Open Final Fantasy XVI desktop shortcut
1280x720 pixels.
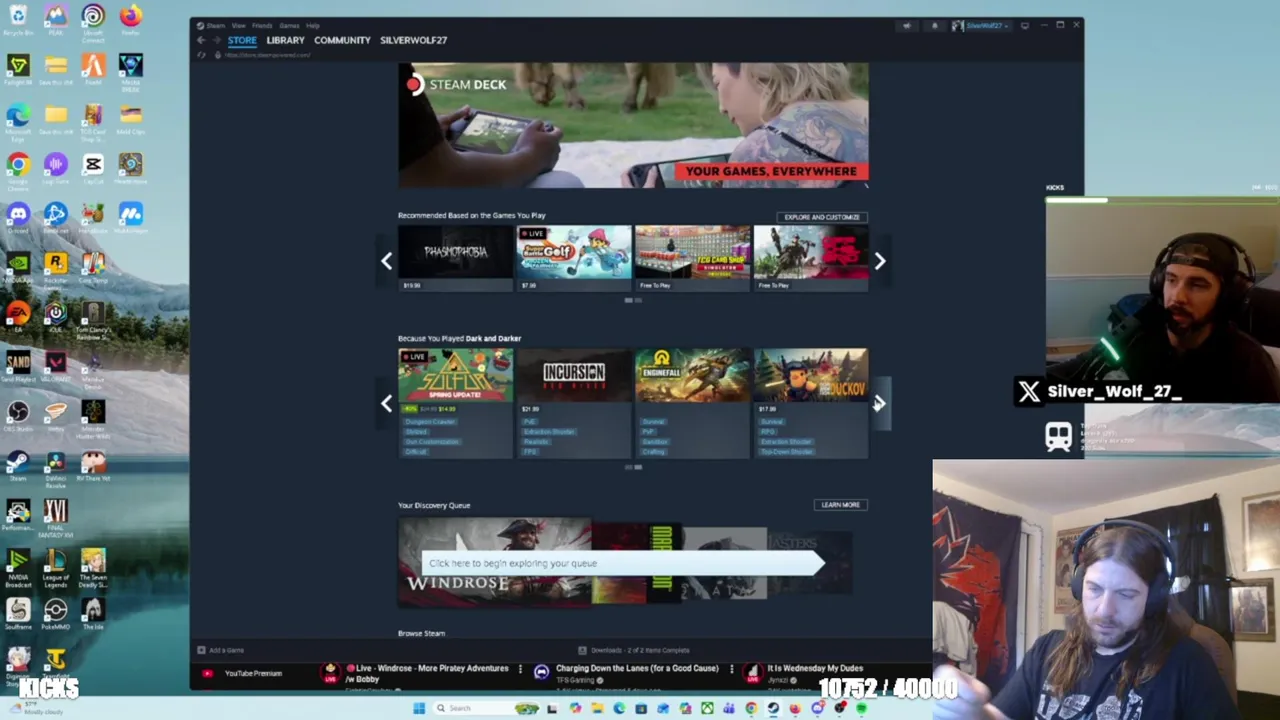click(56, 519)
